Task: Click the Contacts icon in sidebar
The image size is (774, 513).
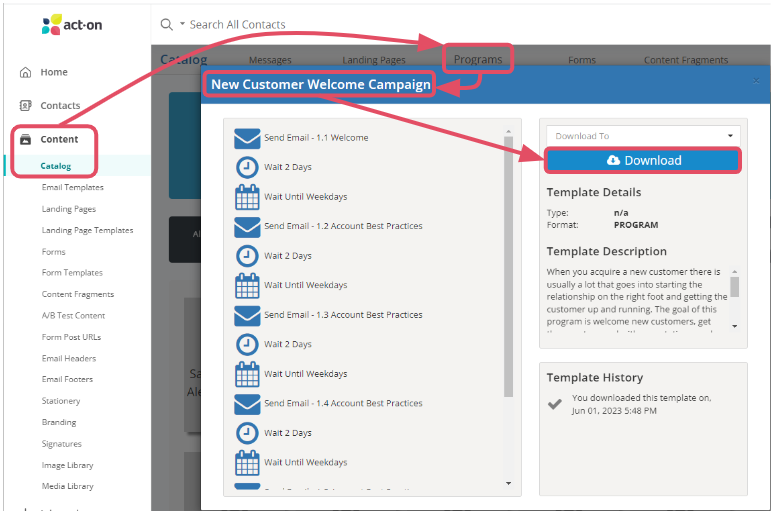Action: [25, 105]
